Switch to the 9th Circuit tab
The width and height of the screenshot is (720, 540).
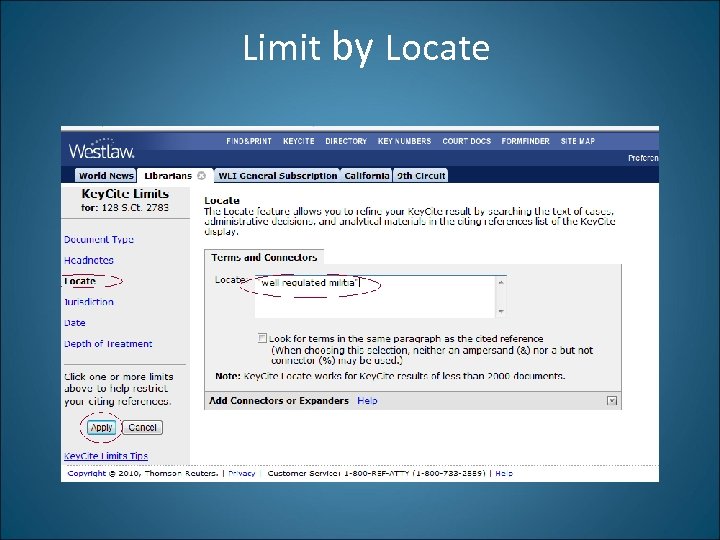(421, 175)
